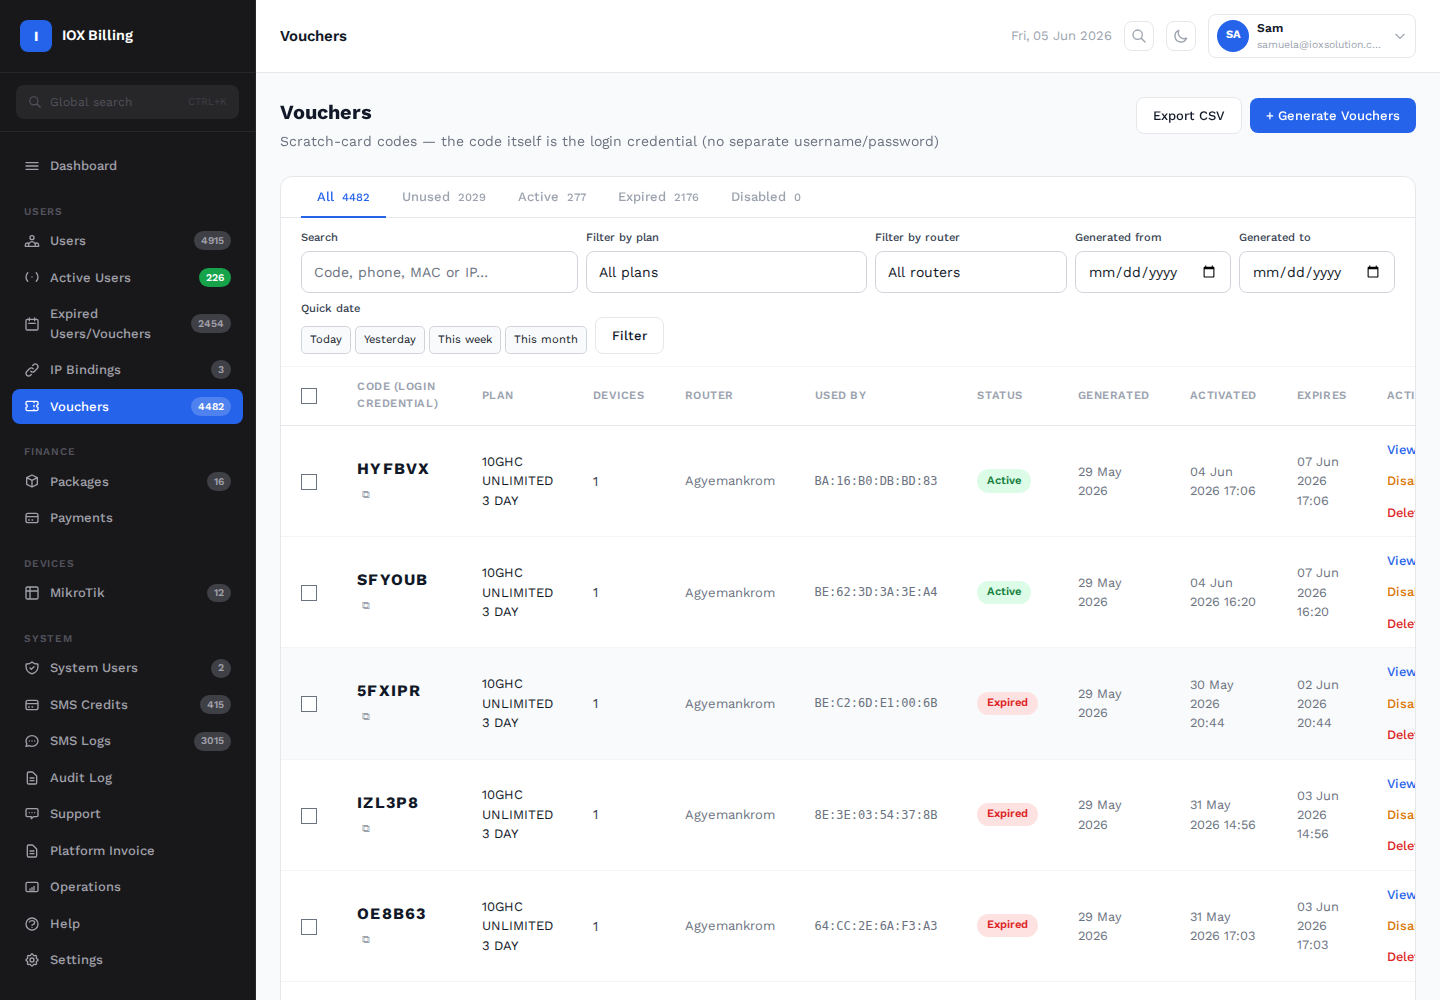
Task: Open Generated to calendar picker icon
Action: pos(1373,272)
